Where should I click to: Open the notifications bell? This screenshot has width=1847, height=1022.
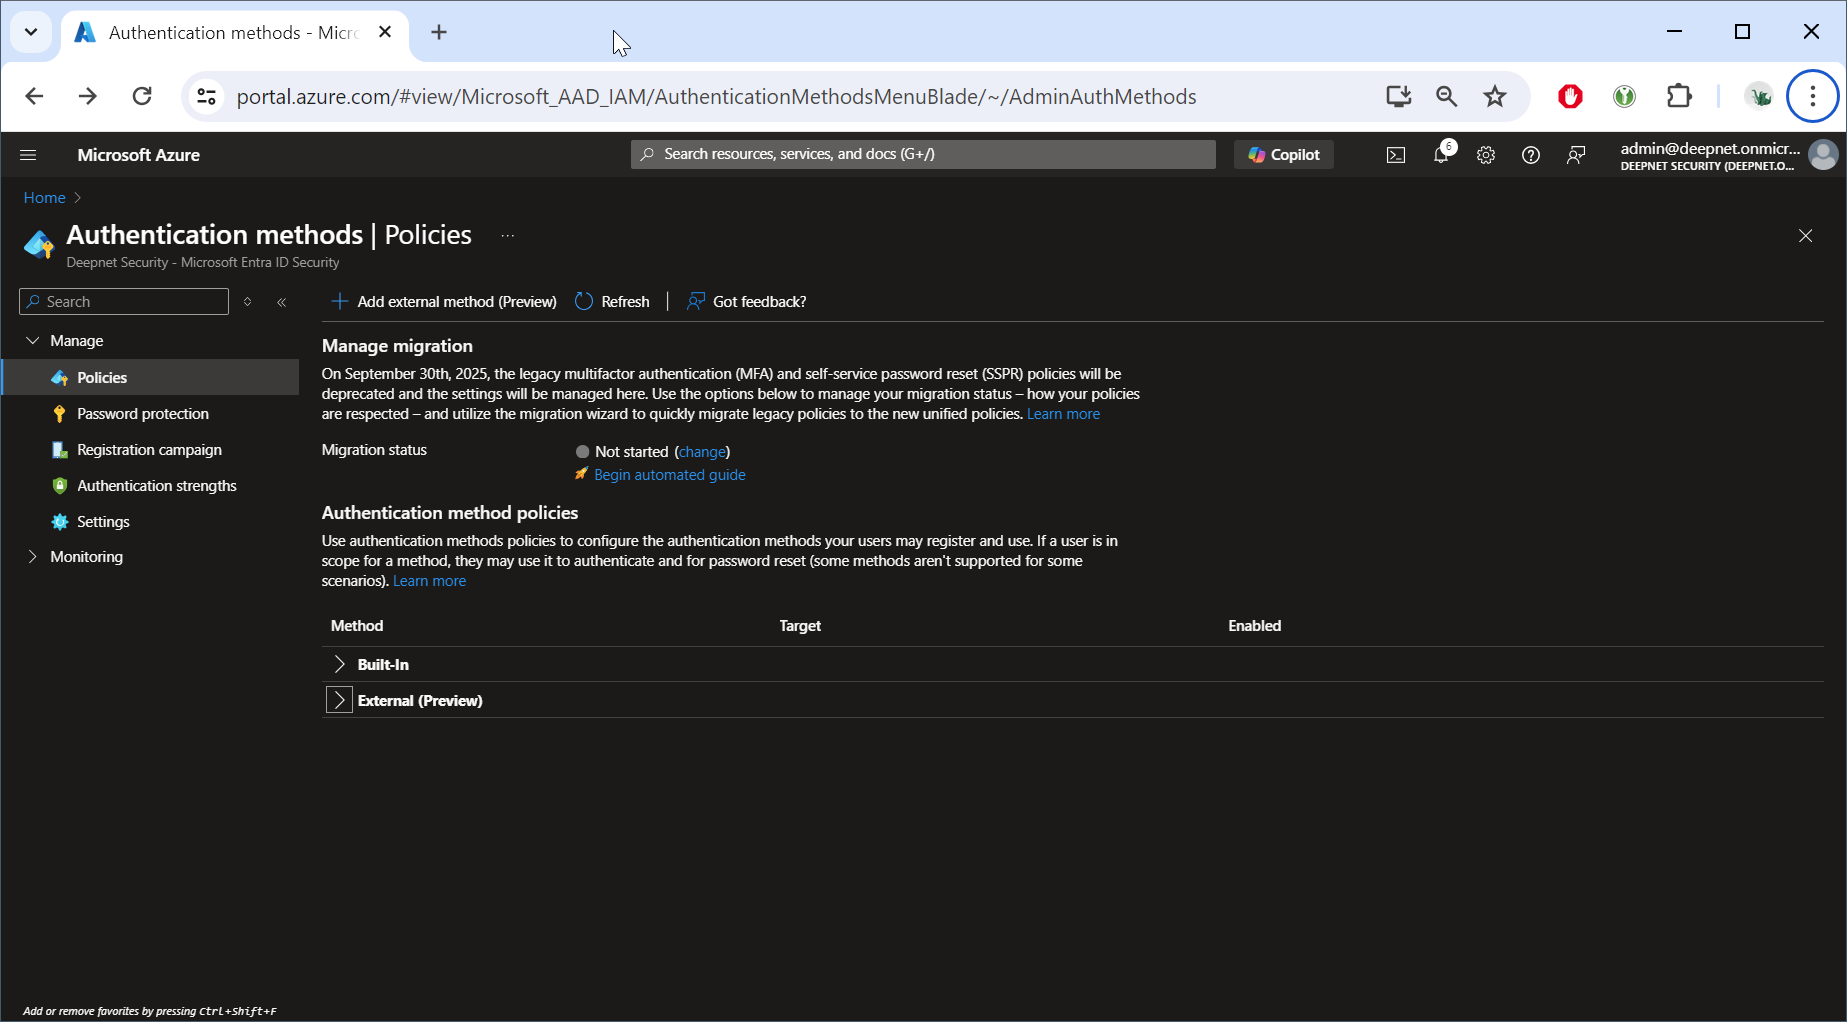(x=1441, y=155)
